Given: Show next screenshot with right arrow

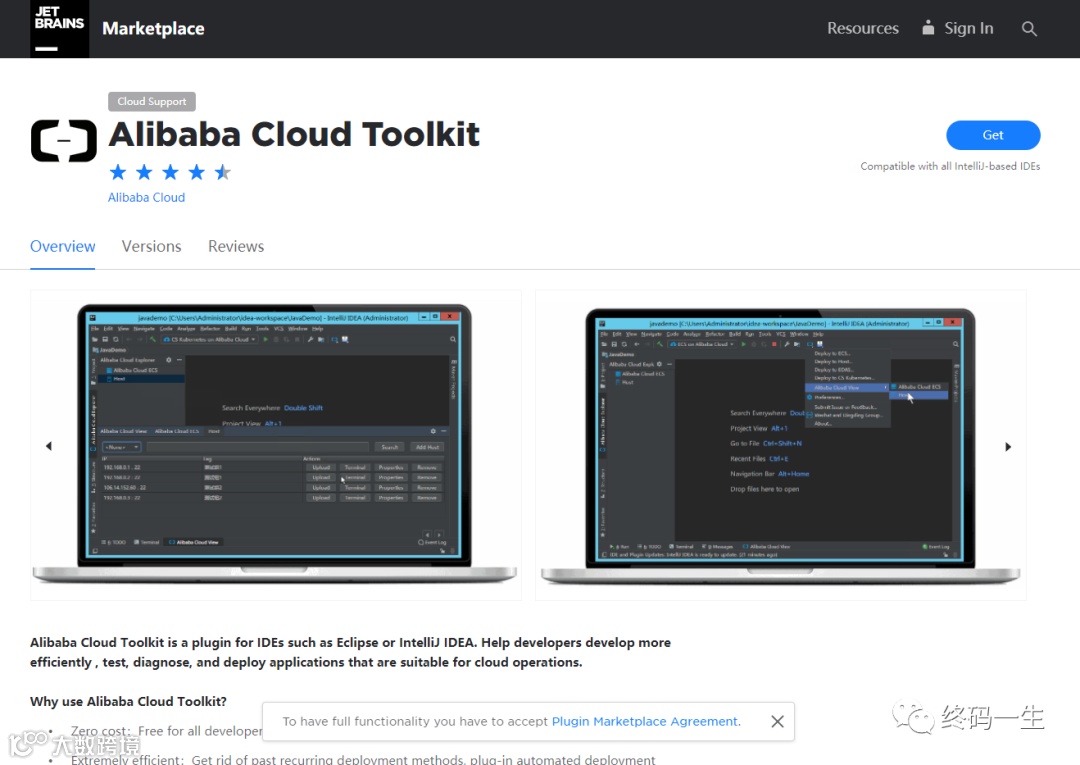Looking at the screenshot, I should pyautogui.click(x=1008, y=447).
